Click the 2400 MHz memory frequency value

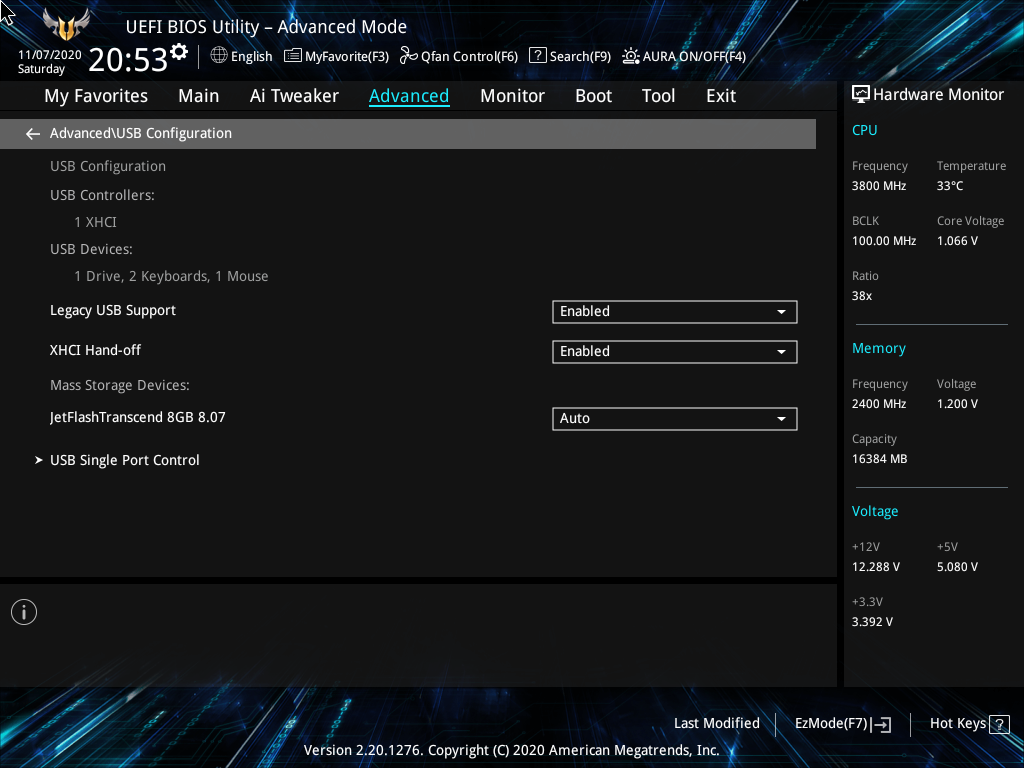[x=878, y=404]
